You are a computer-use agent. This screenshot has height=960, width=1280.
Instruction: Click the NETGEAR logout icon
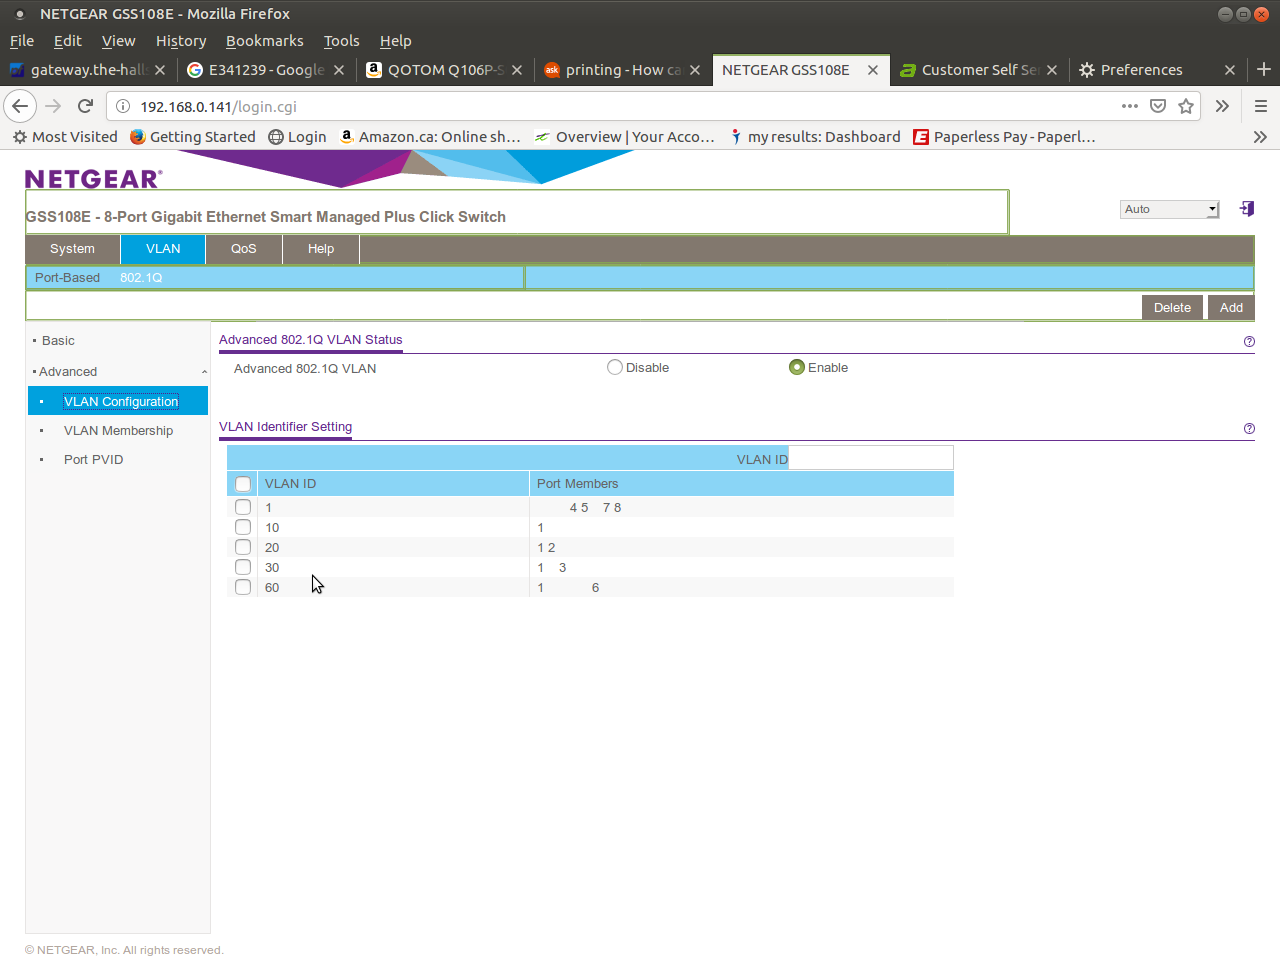[x=1247, y=208]
